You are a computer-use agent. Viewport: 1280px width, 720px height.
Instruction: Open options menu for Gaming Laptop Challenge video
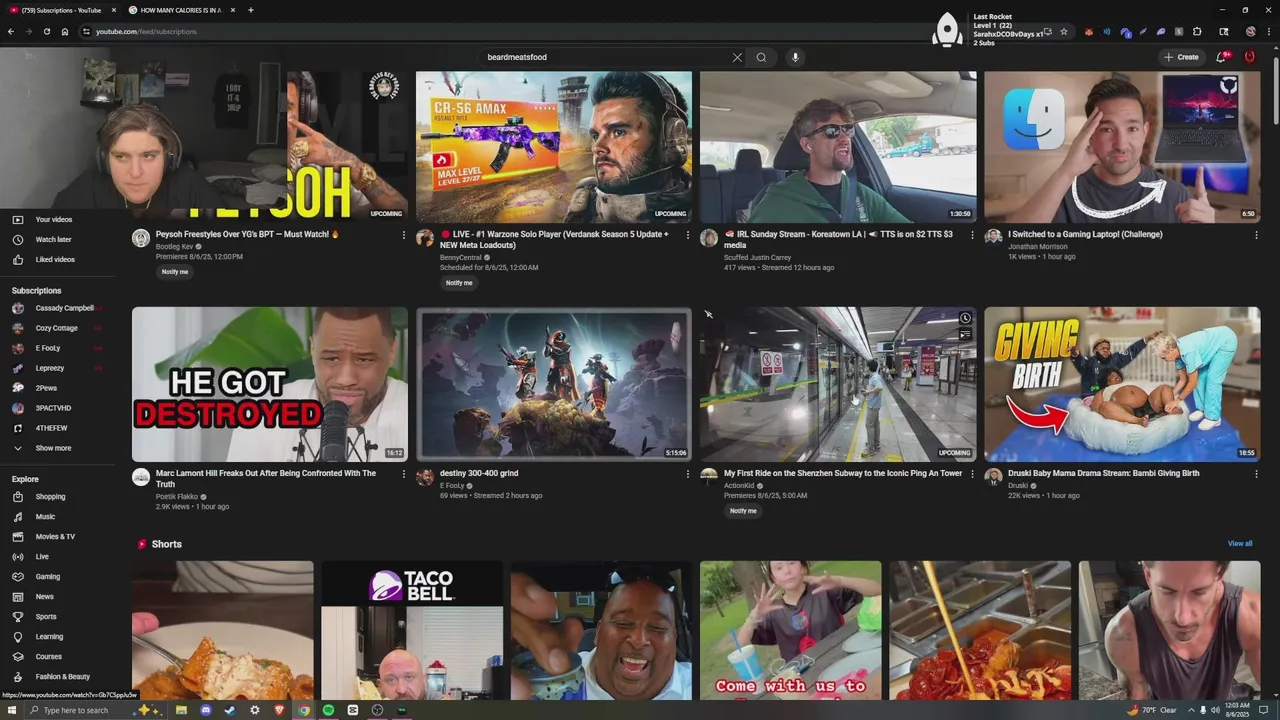[x=1256, y=235]
